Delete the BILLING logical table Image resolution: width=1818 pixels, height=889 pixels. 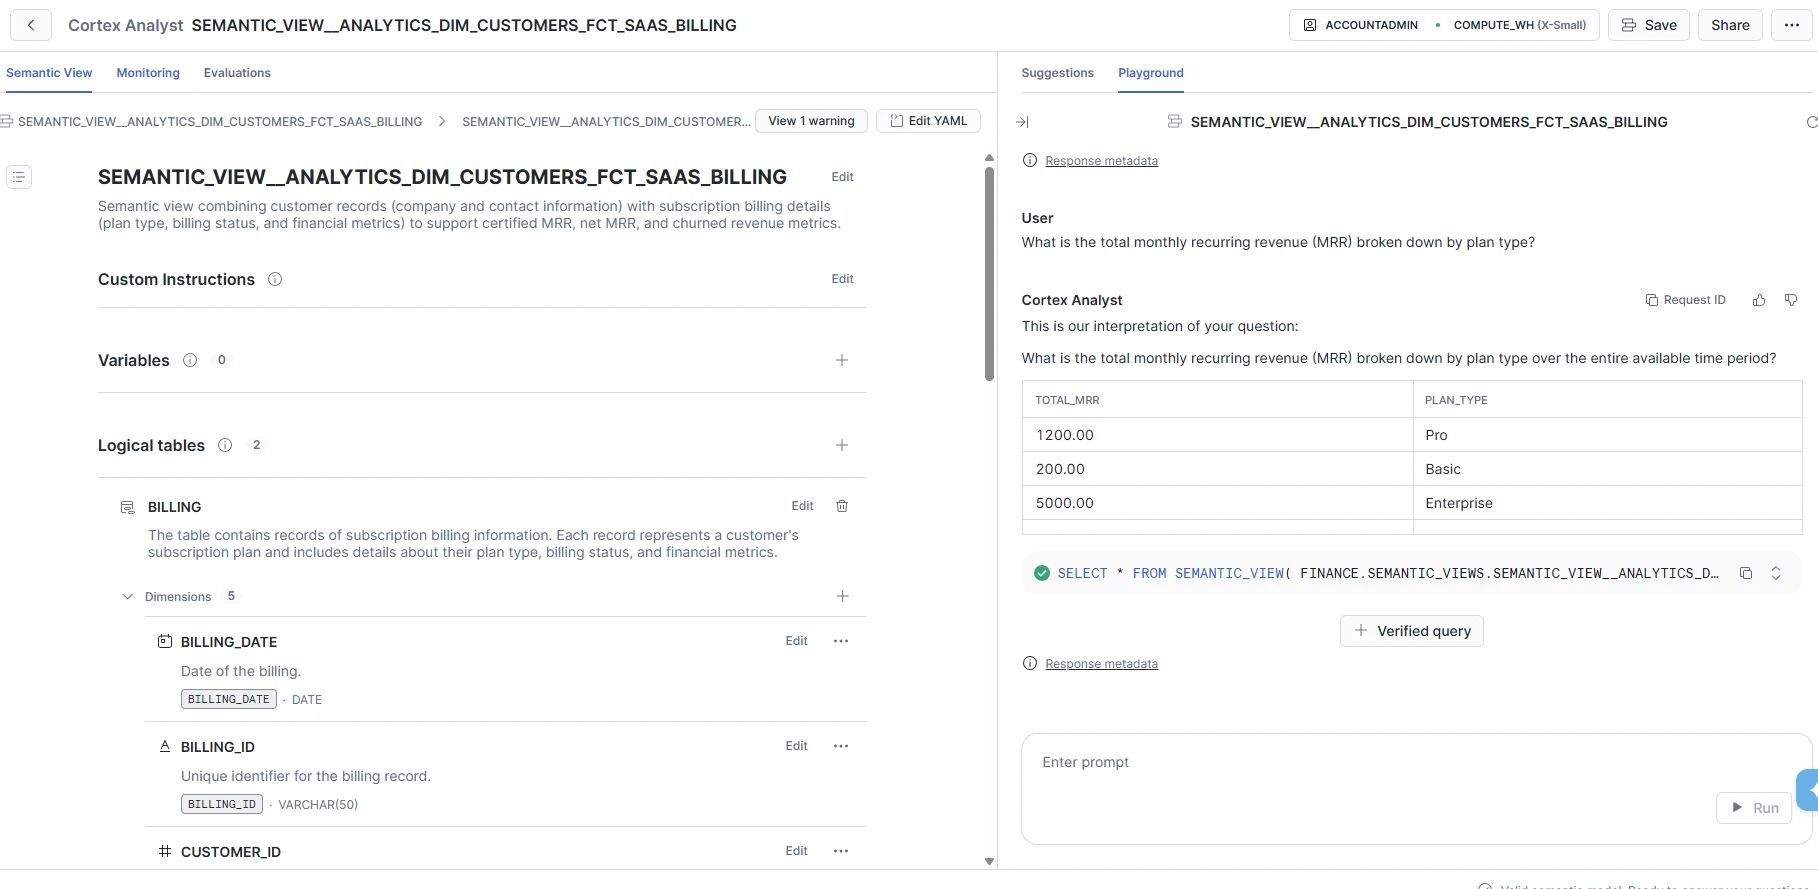point(842,506)
